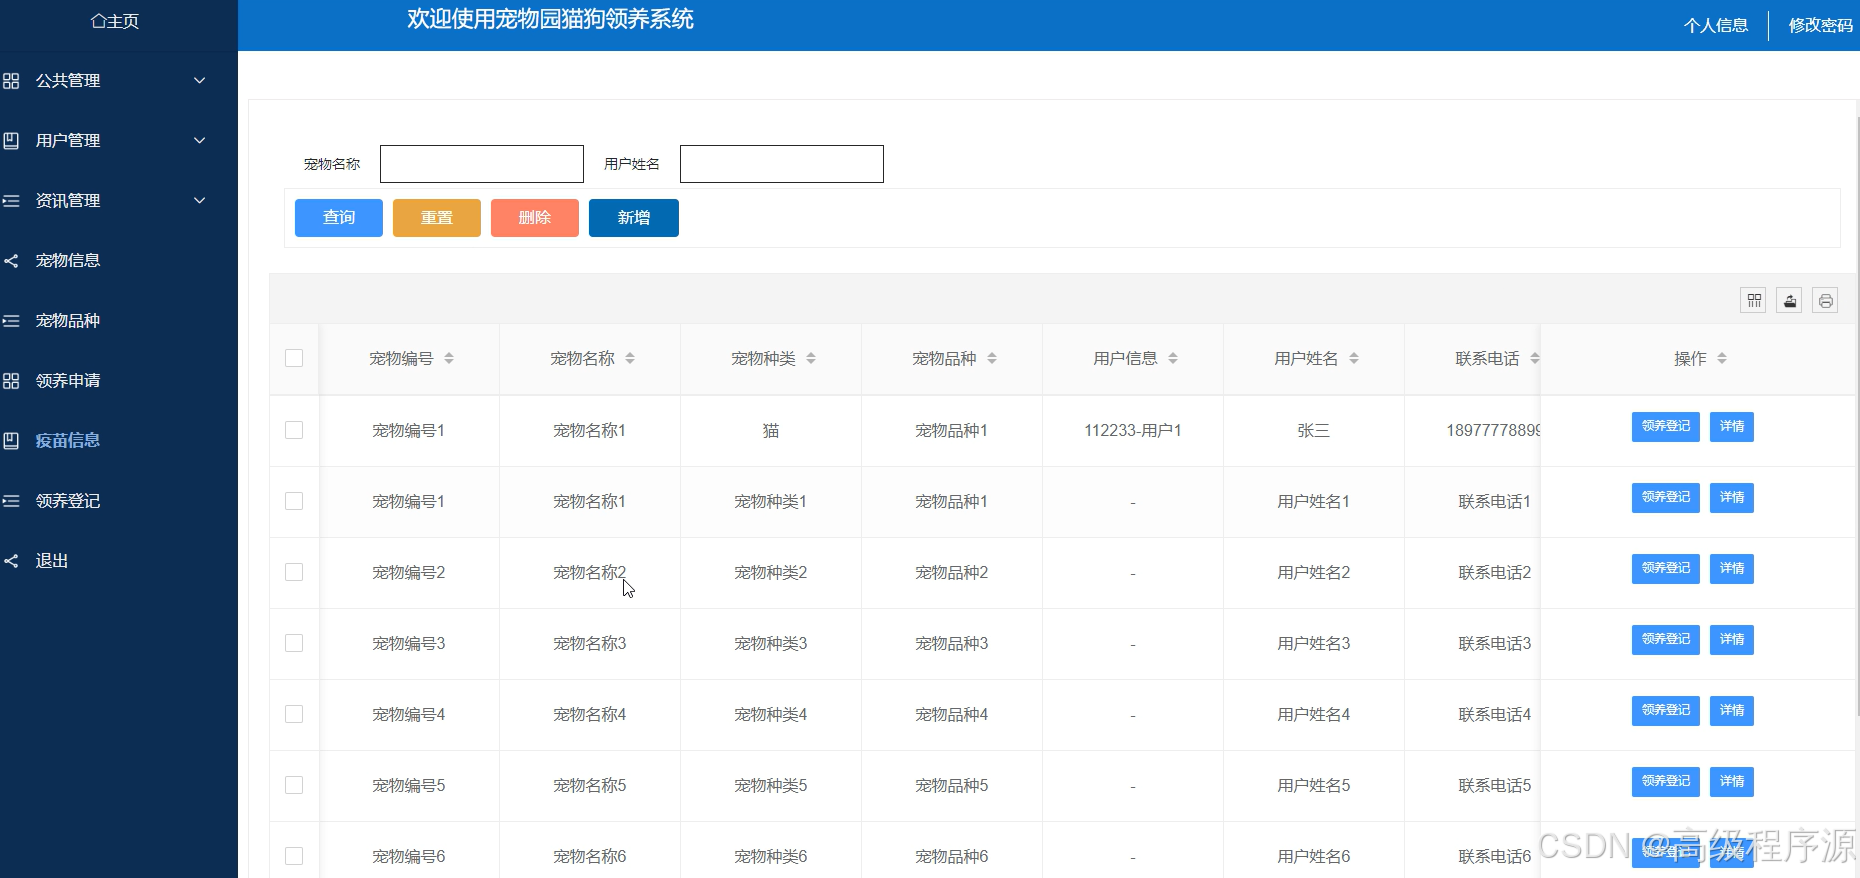1860x878 pixels.
Task: Click the icon beside 疫苗信息
Action: (11, 441)
